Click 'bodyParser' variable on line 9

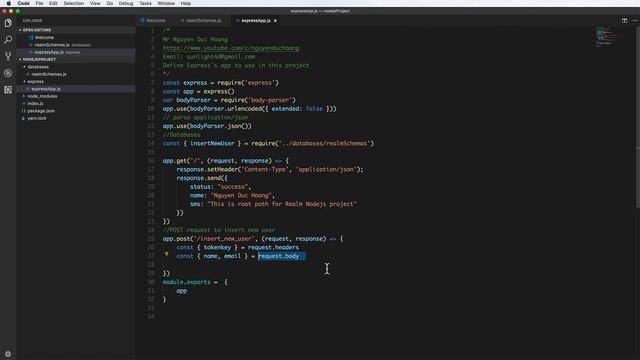coord(193,100)
